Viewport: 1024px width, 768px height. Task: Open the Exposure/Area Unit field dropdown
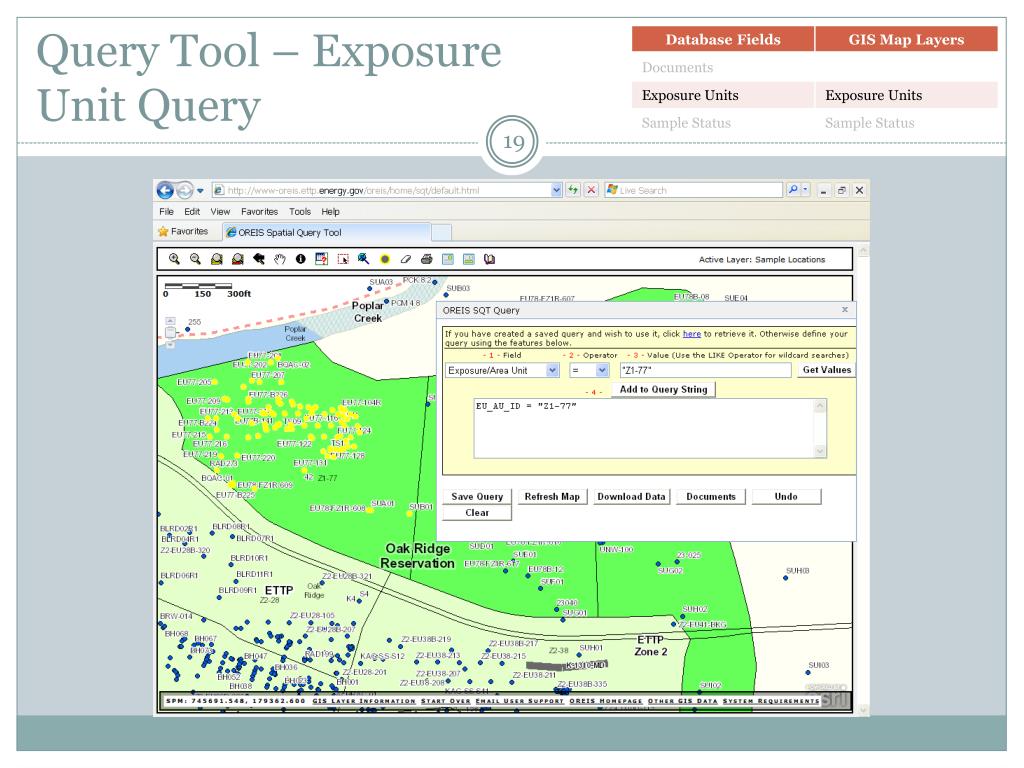552,370
